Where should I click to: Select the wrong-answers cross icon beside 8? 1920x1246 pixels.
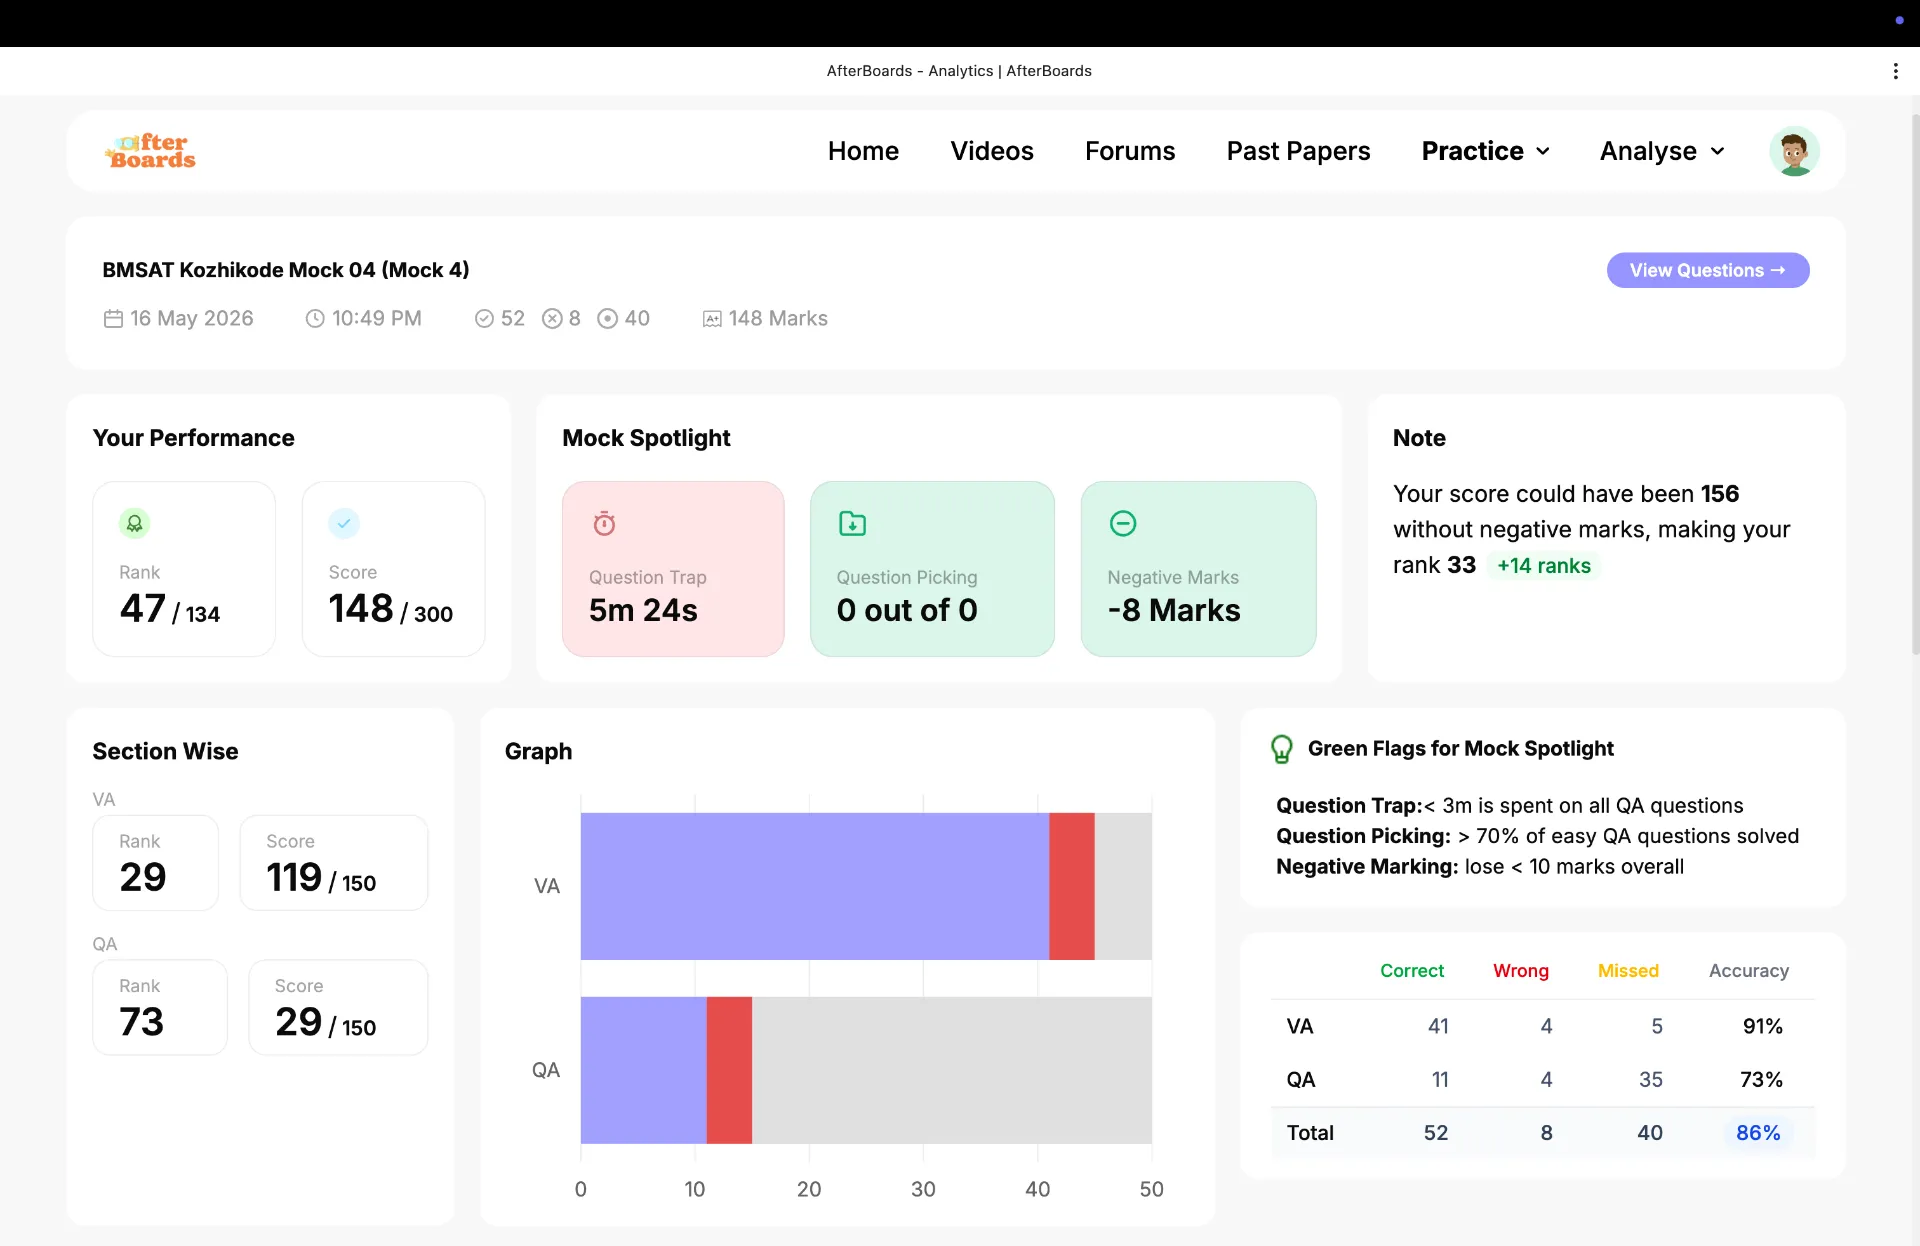coord(552,318)
